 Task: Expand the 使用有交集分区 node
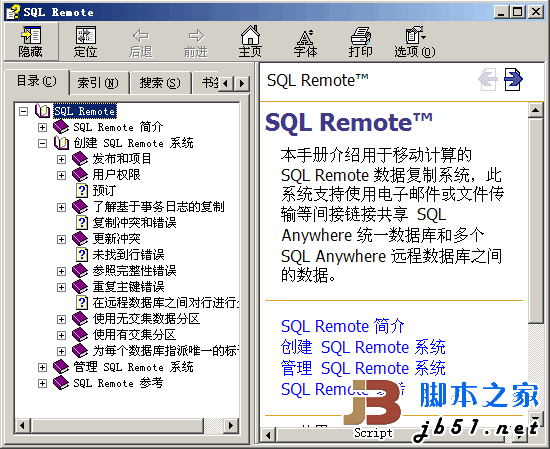61,335
